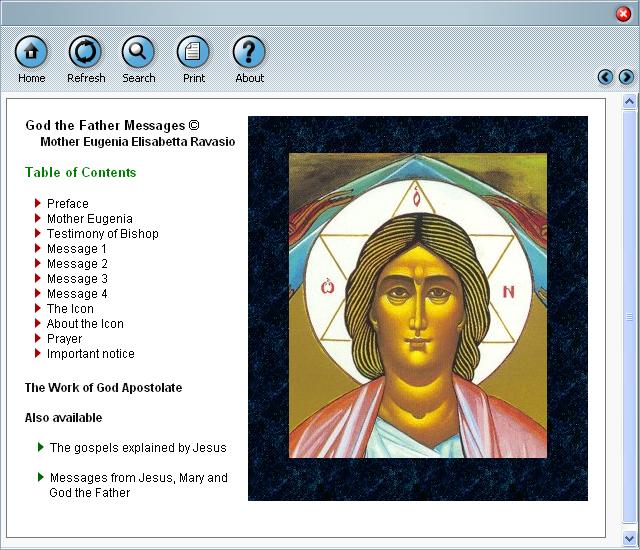Click red arrow bullet beside Message 1
The height and width of the screenshot is (550, 640).
[38, 248]
